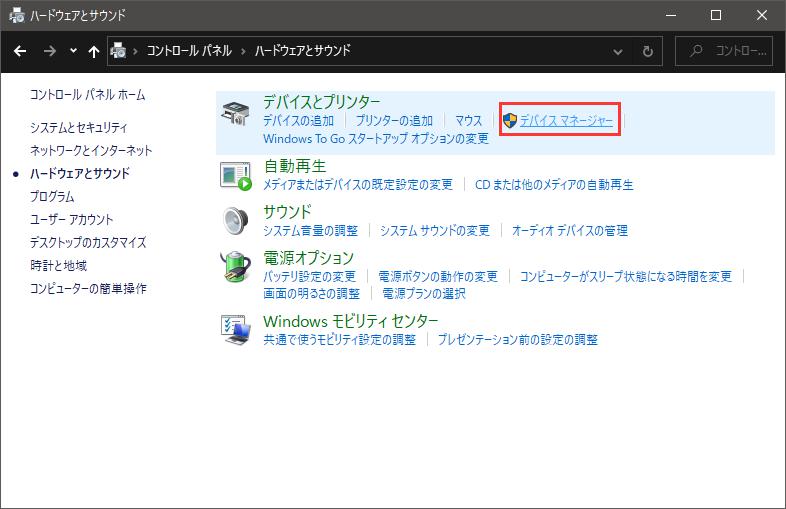
Task: Open プログラム category in sidebar
Action: point(52,197)
